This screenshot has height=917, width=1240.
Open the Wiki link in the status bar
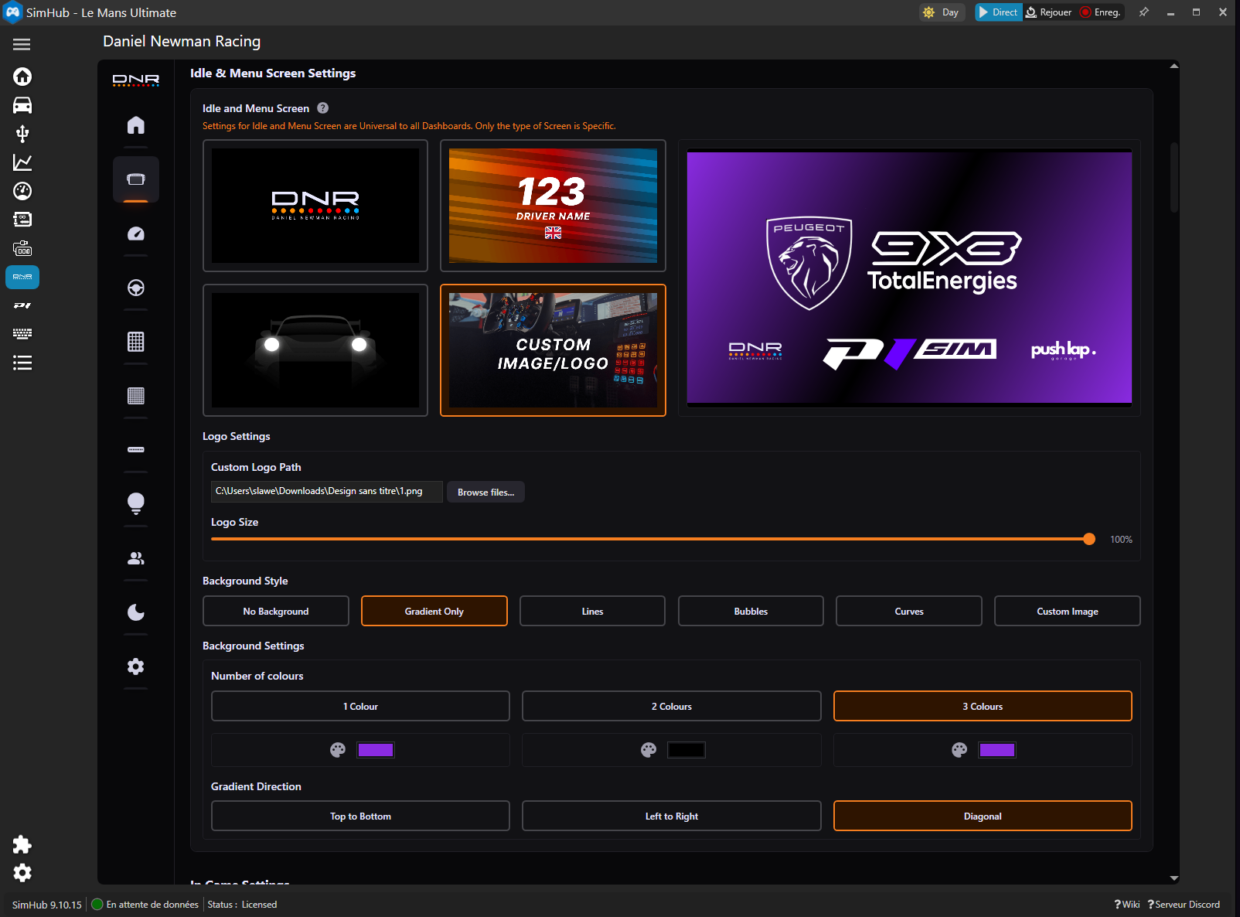tap(1126, 903)
